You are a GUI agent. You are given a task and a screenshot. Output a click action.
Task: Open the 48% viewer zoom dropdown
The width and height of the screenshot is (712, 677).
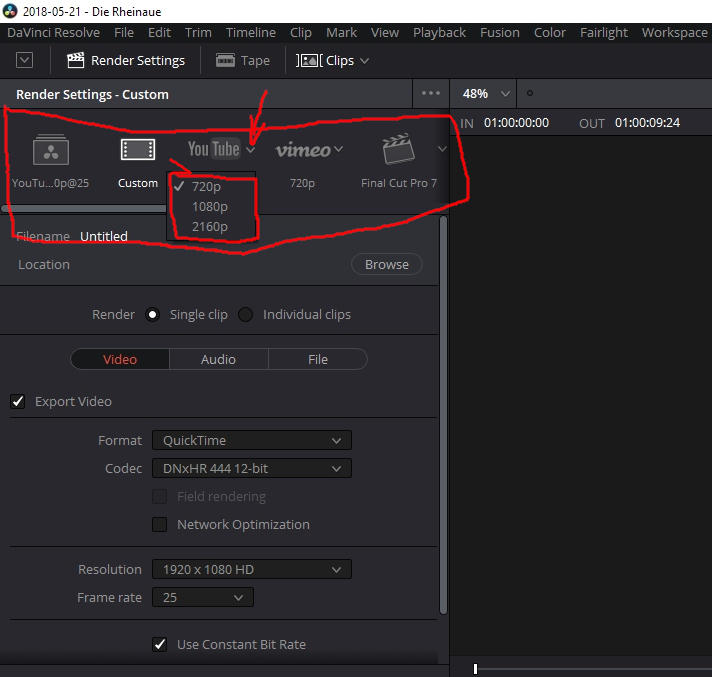pos(485,94)
